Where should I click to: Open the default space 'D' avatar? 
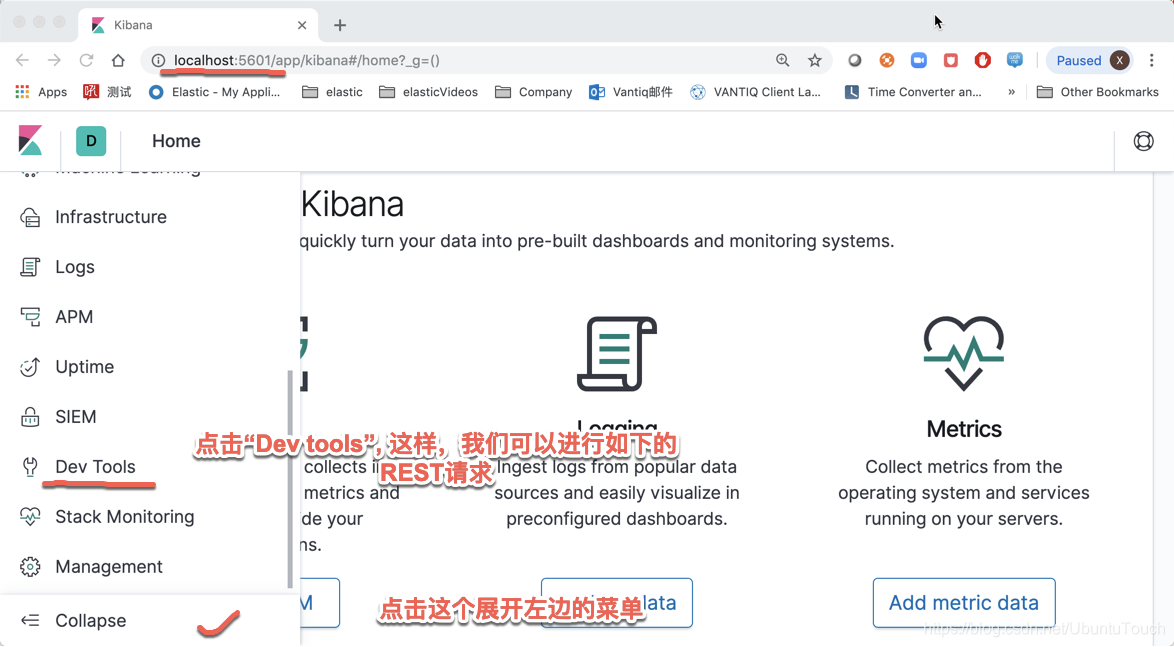pos(91,141)
